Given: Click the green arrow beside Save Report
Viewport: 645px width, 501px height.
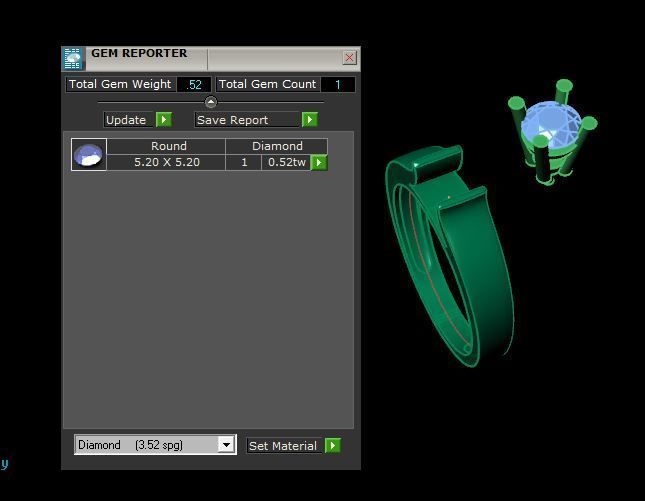Looking at the screenshot, I should click(x=310, y=120).
